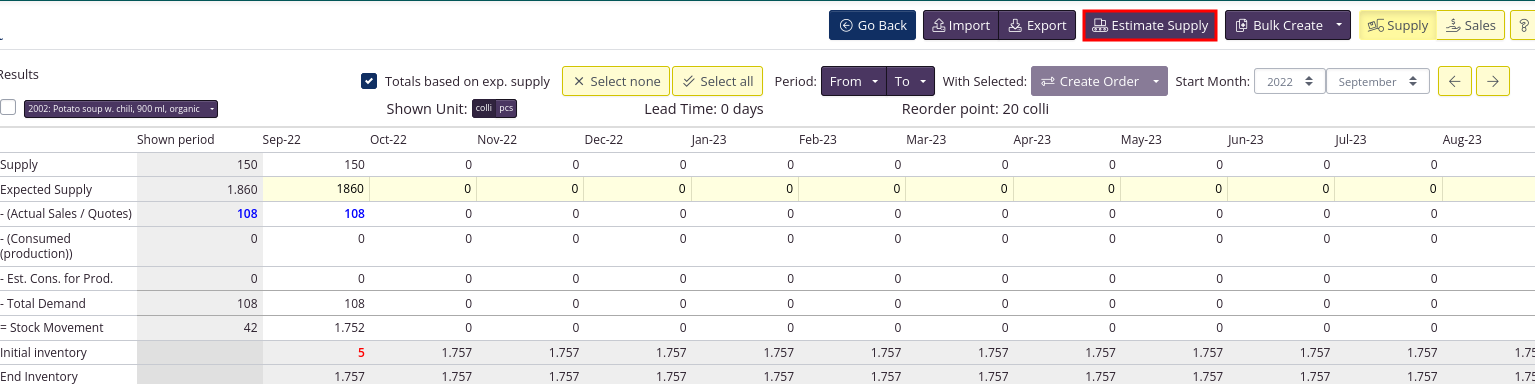Click the Nov-22 Expected Supply field
1535x384 pixels.
point(531,189)
